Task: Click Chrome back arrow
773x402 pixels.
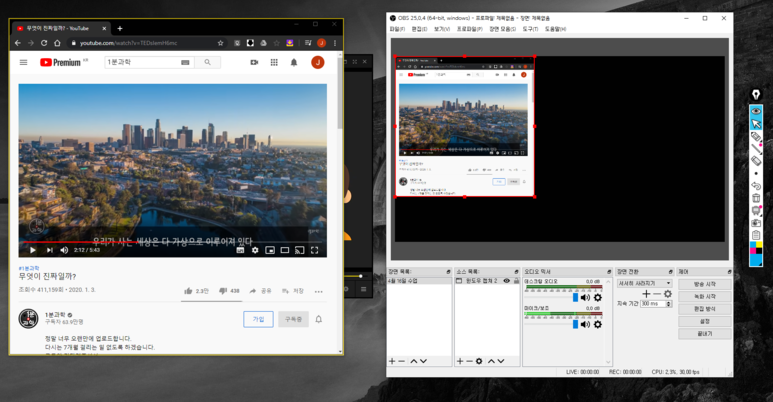Action: [18, 43]
